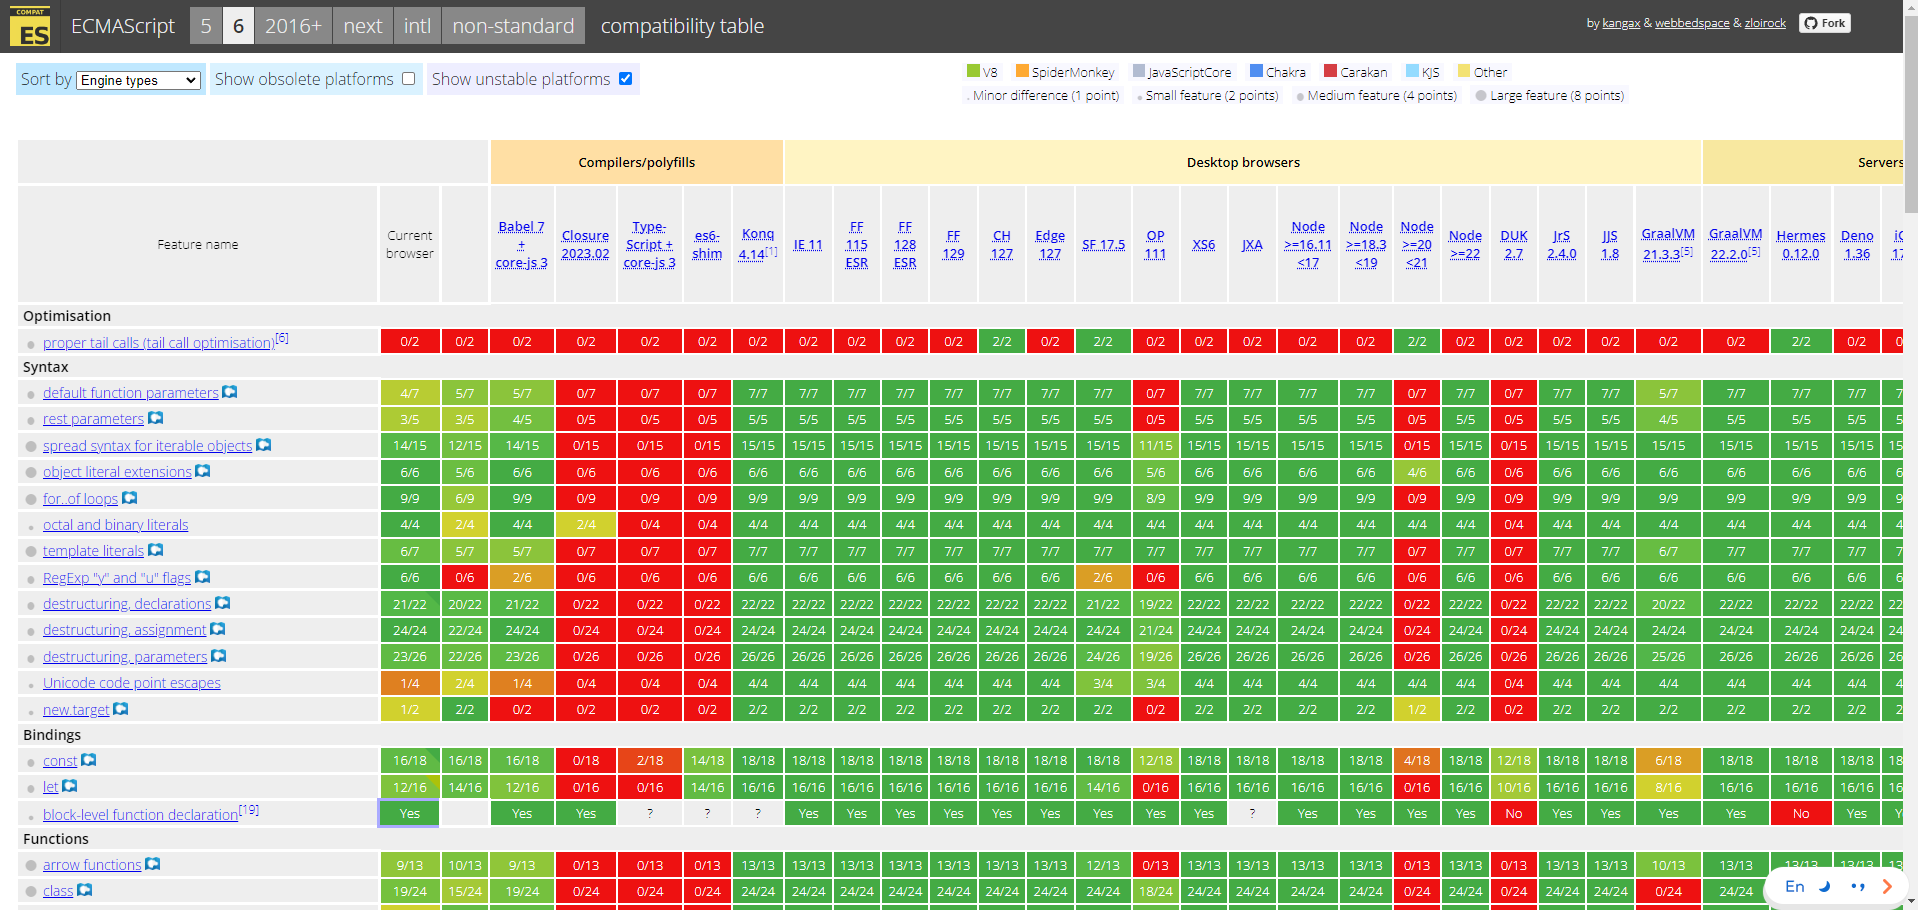This screenshot has width=1918, height=910.
Task: Click the Desktop browsers group header
Action: [x=1243, y=162]
